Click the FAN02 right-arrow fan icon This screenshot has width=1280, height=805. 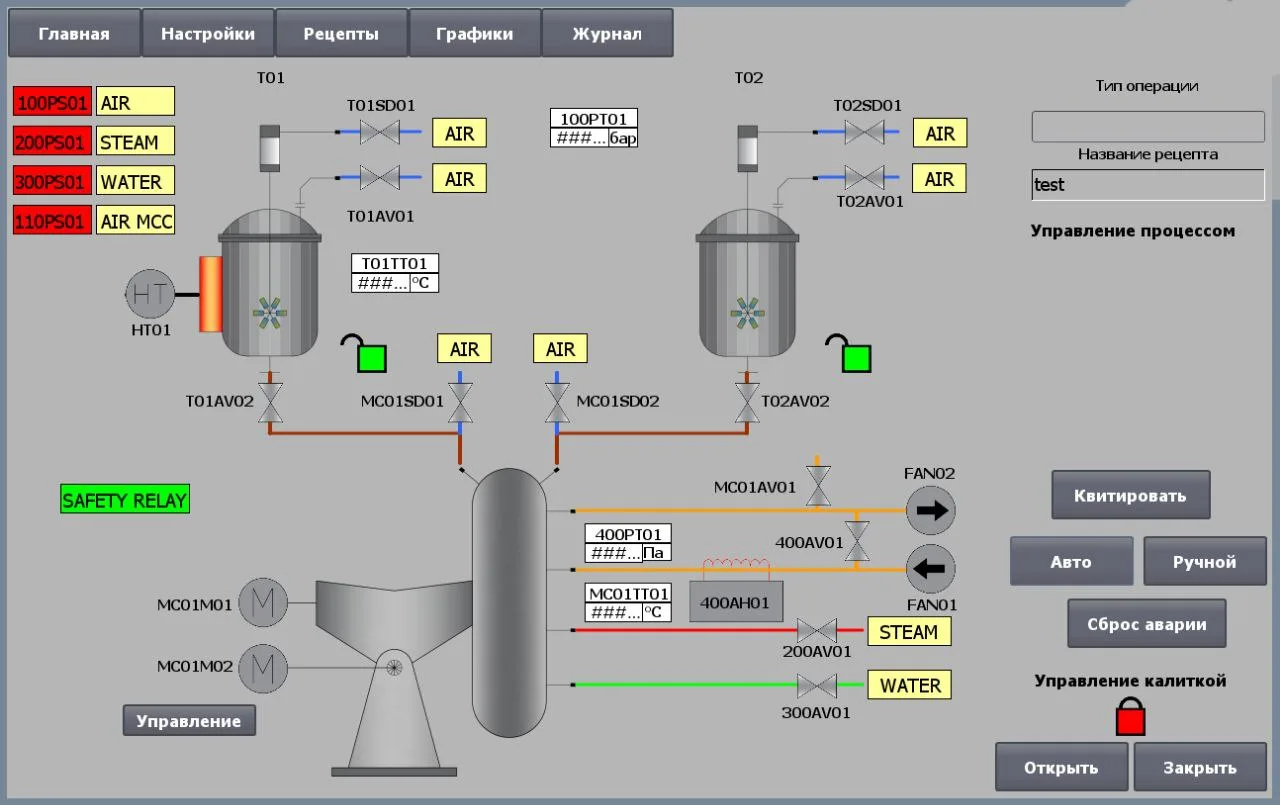tap(931, 511)
